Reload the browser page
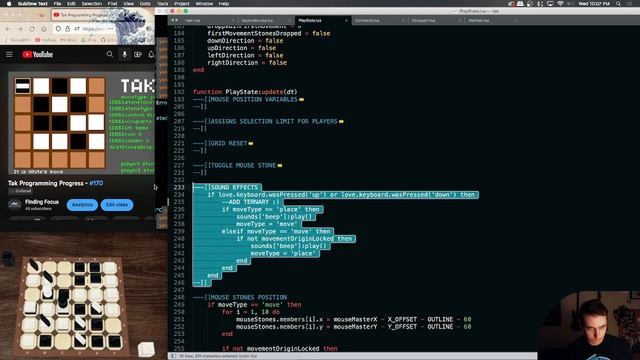Viewport: 640px width, 360px height. (x=32, y=29)
